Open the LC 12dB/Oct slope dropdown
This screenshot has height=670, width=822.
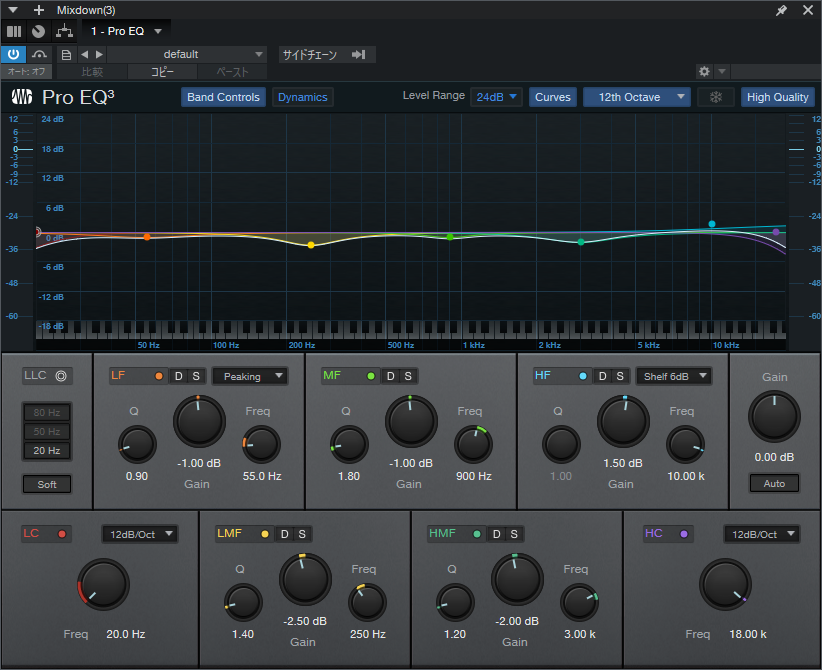[140, 534]
